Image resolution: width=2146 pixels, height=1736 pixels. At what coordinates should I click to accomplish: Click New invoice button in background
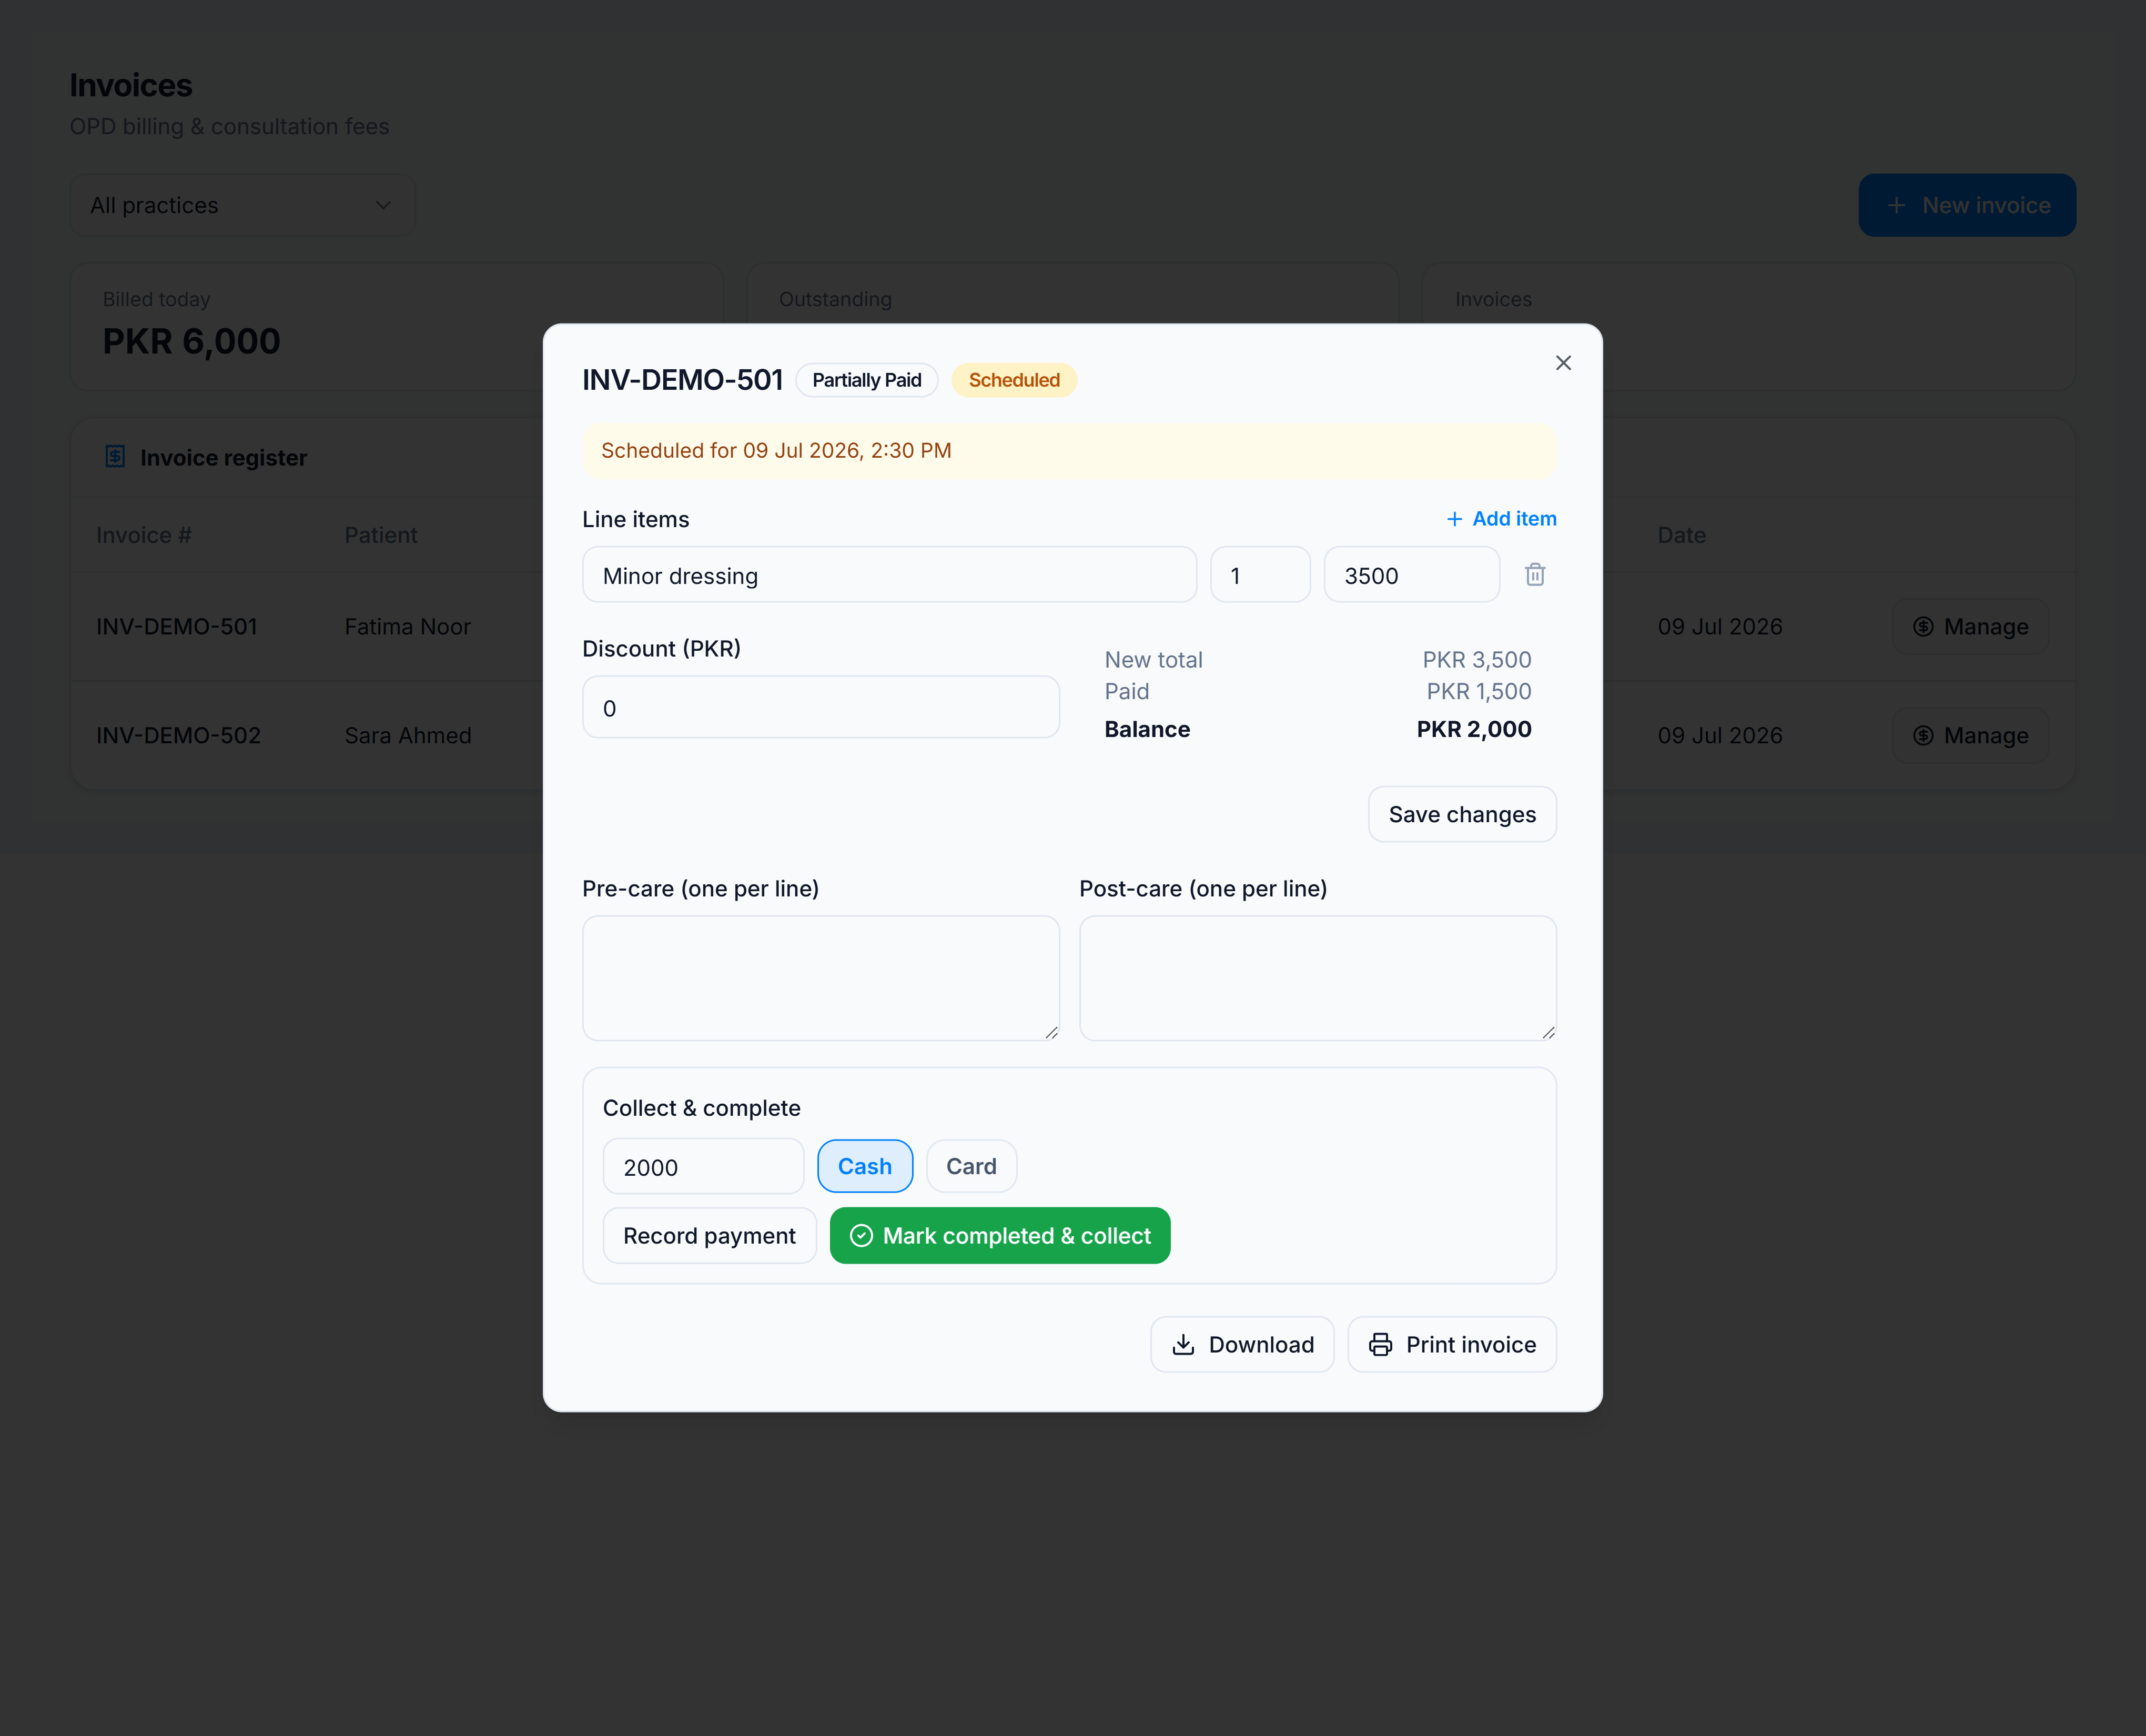point(1967,205)
